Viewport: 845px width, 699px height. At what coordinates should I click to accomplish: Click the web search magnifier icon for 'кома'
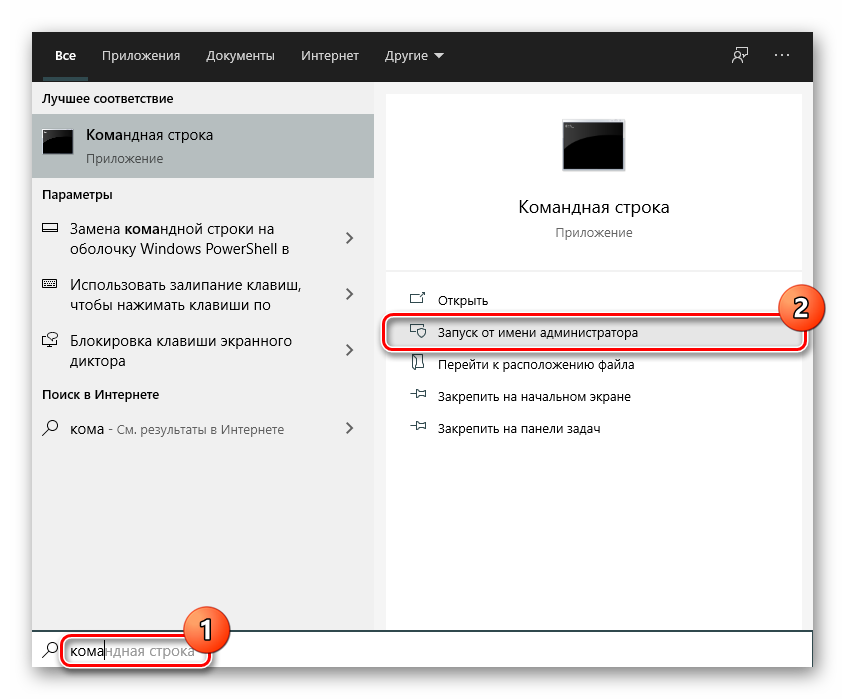point(51,428)
